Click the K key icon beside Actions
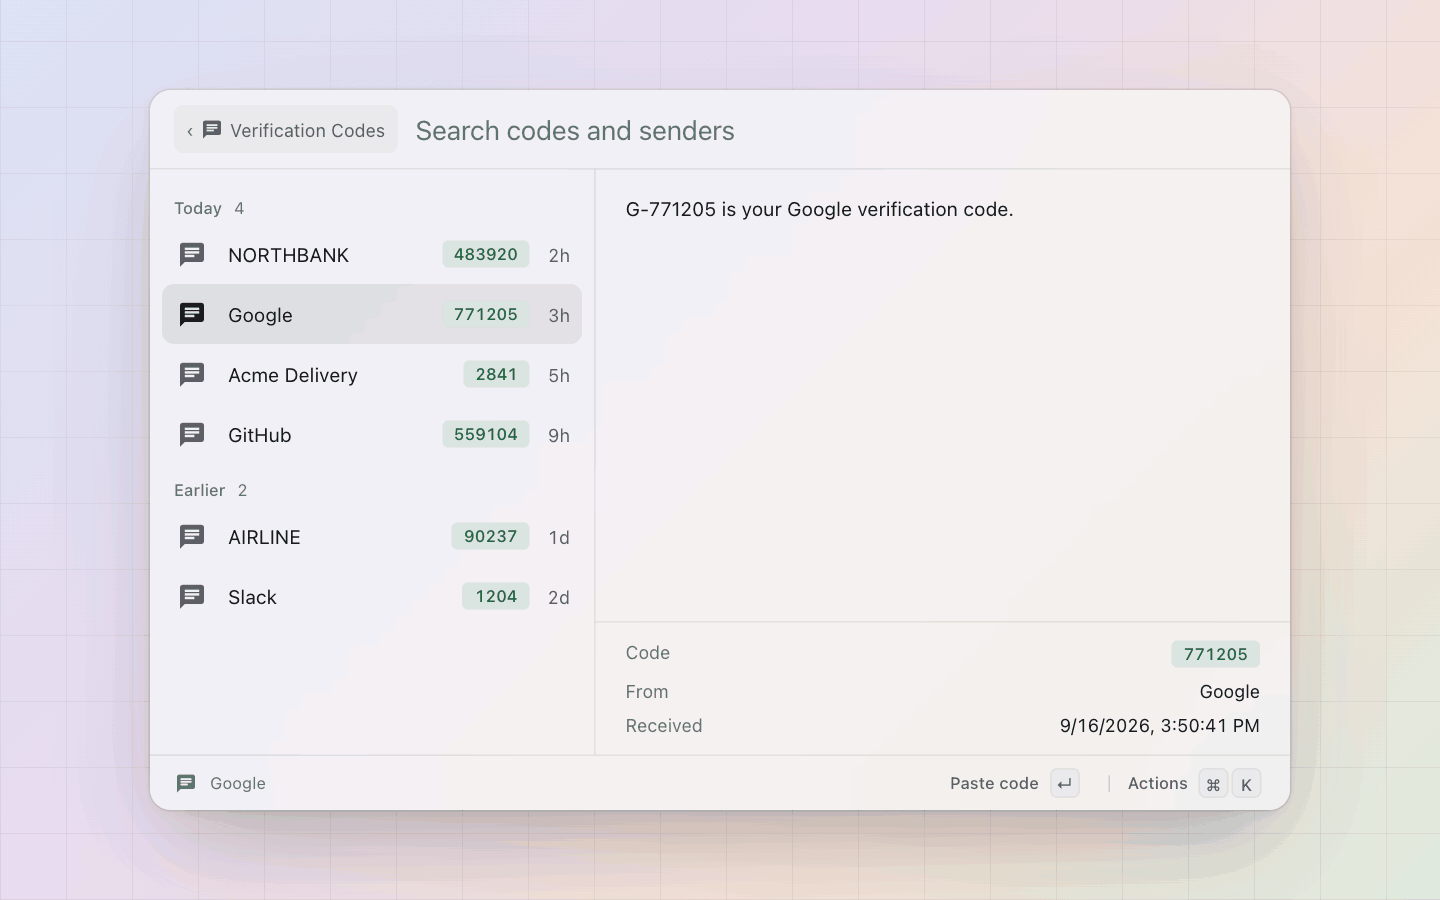The height and width of the screenshot is (900, 1440). [1246, 784]
